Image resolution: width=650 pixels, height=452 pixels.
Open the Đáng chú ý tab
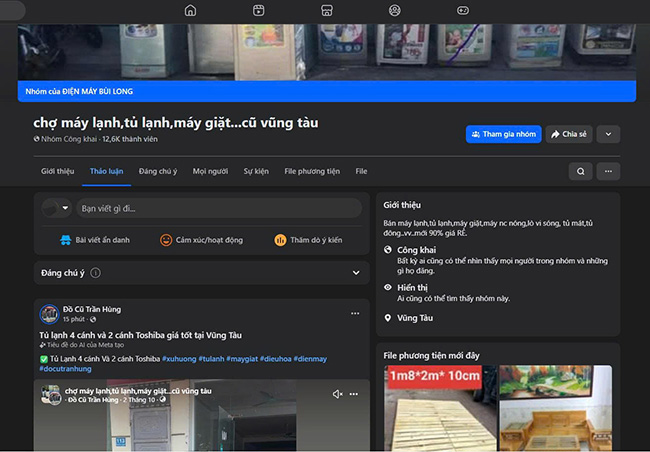(x=158, y=171)
